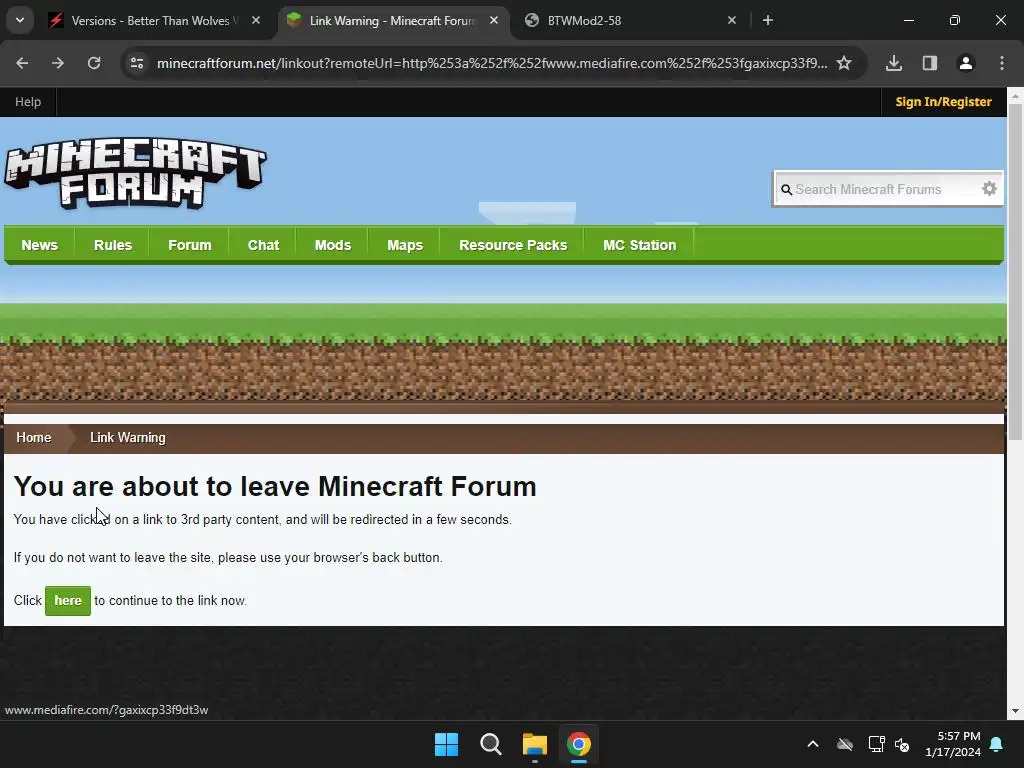Open the Resource Packs menu item

[x=513, y=245]
